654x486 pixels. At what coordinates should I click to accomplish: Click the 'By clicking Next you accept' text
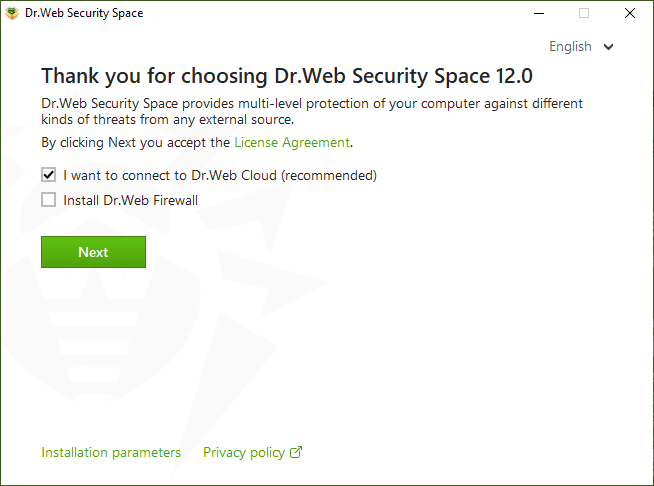136,142
